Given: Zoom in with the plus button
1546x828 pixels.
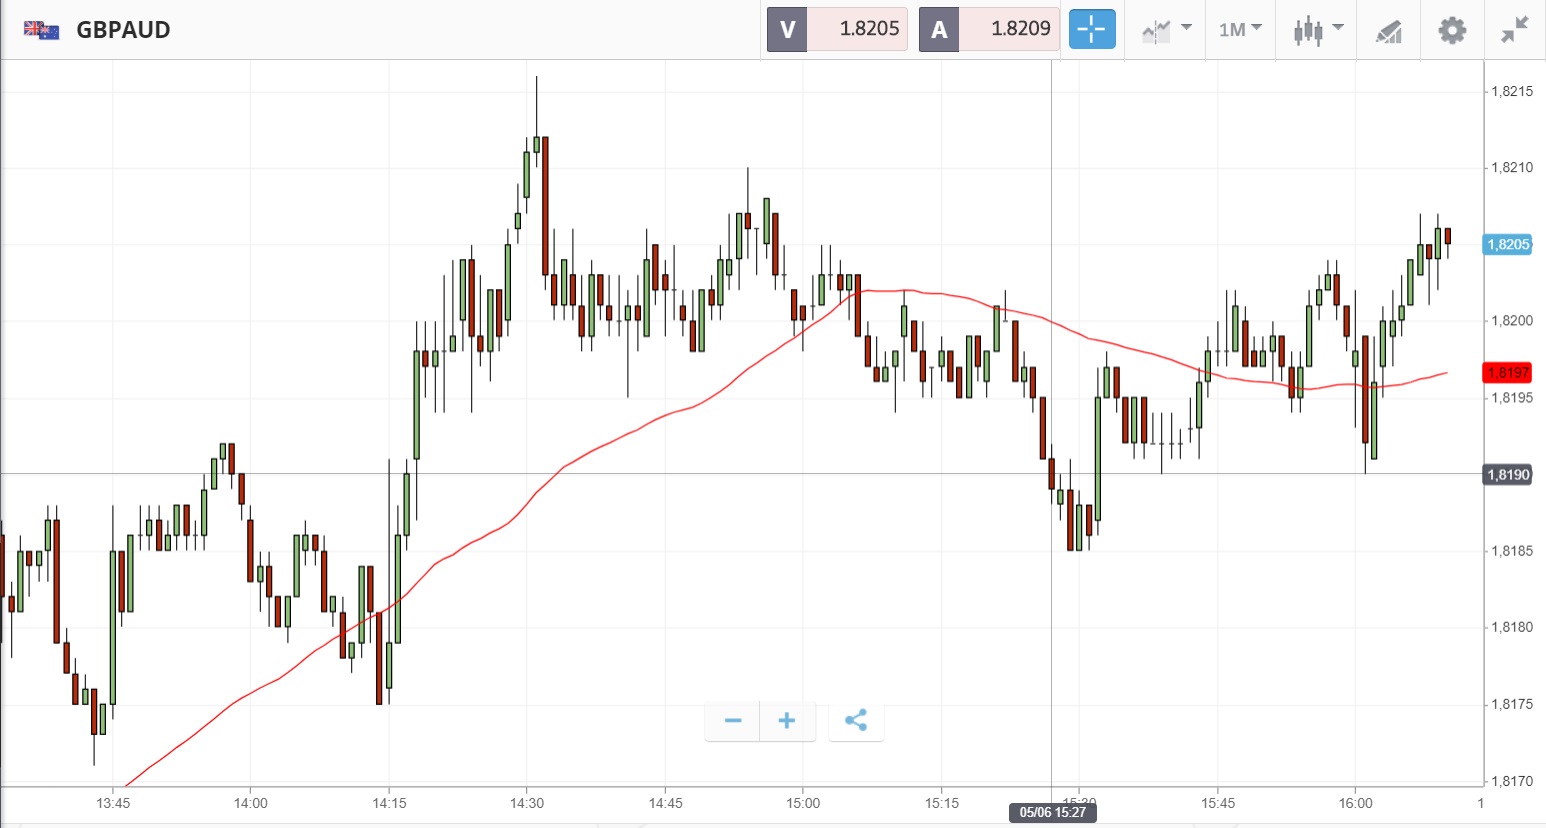Looking at the screenshot, I should pos(787,721).
